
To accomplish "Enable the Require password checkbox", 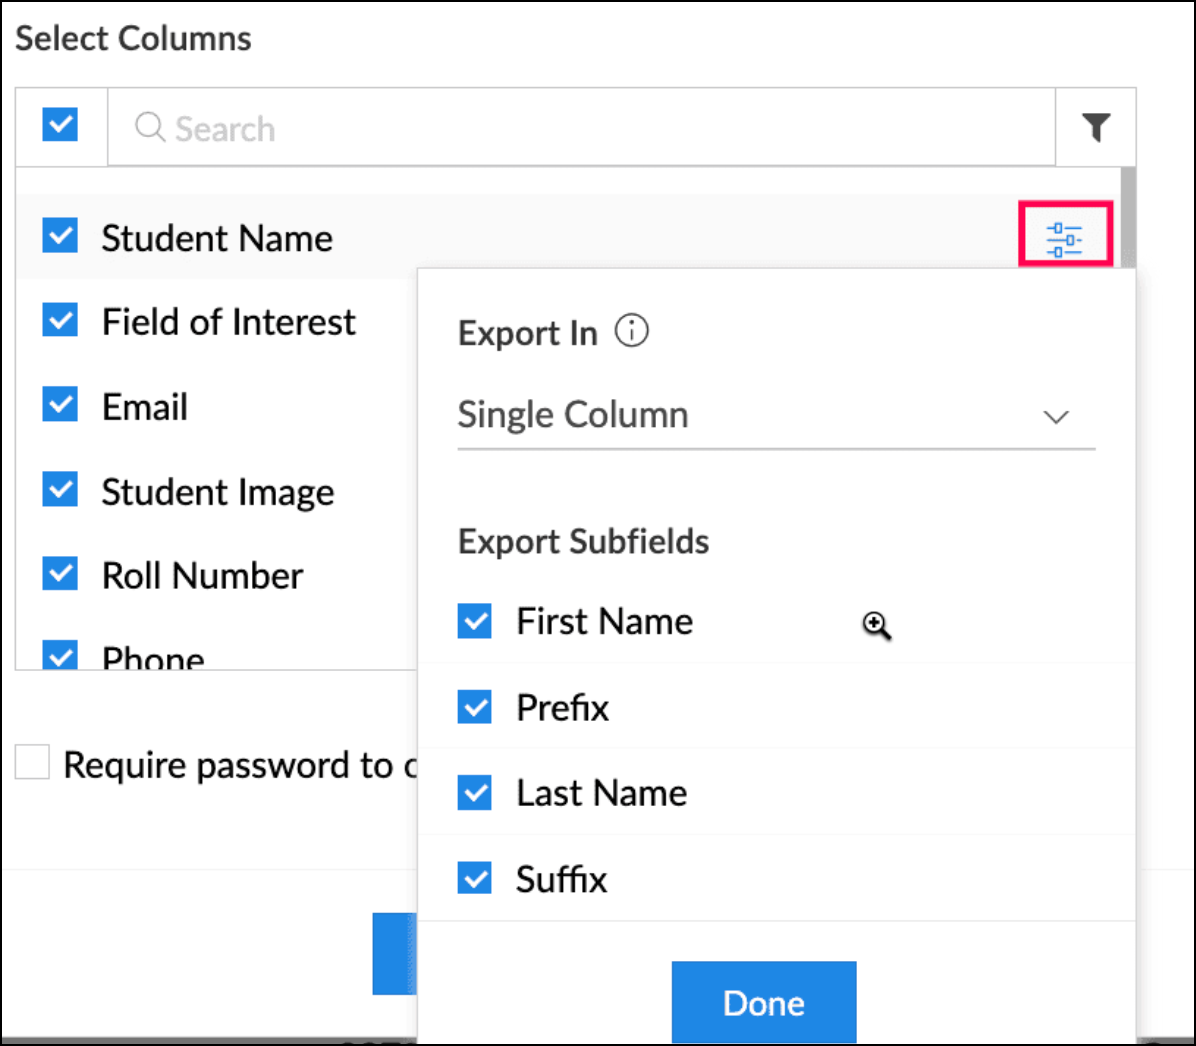I will [x=33, y=763].
